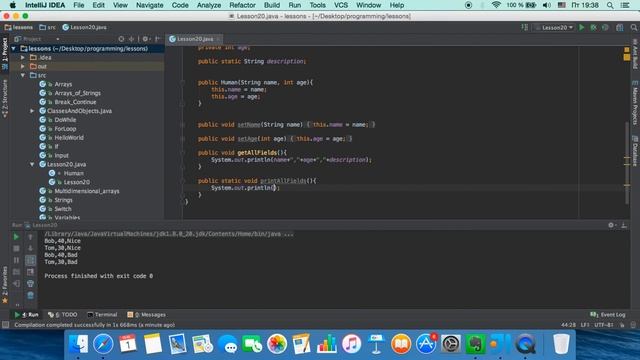Pause output in the Run panel
Screen dimensions: 640x360
coord(16,260)
